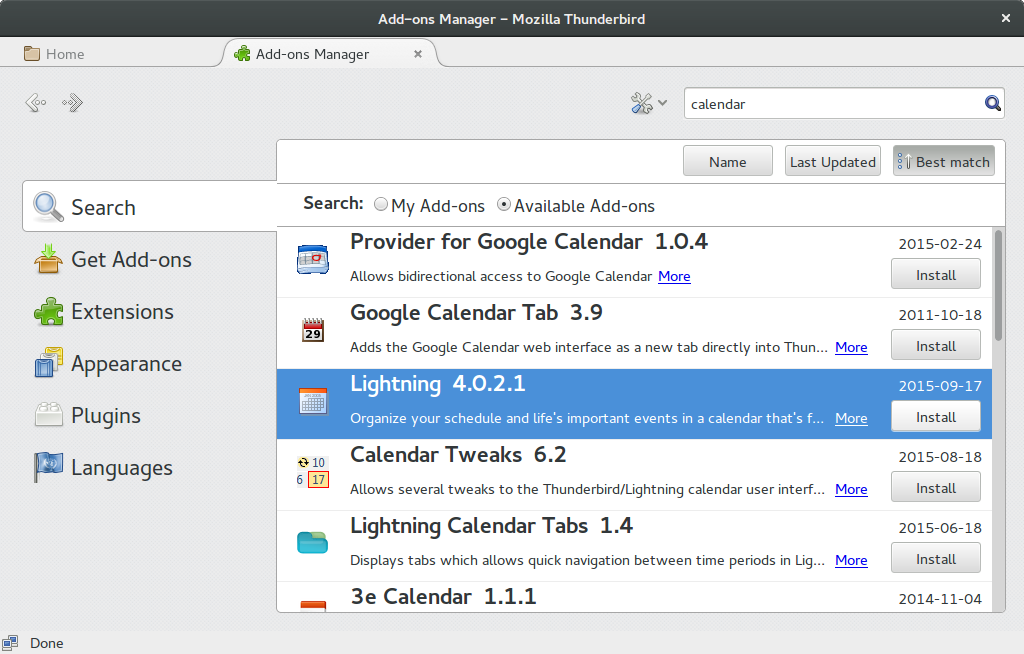Install Calendar Tweaks 6.2
1024x654 pixels.
(936, 487)
